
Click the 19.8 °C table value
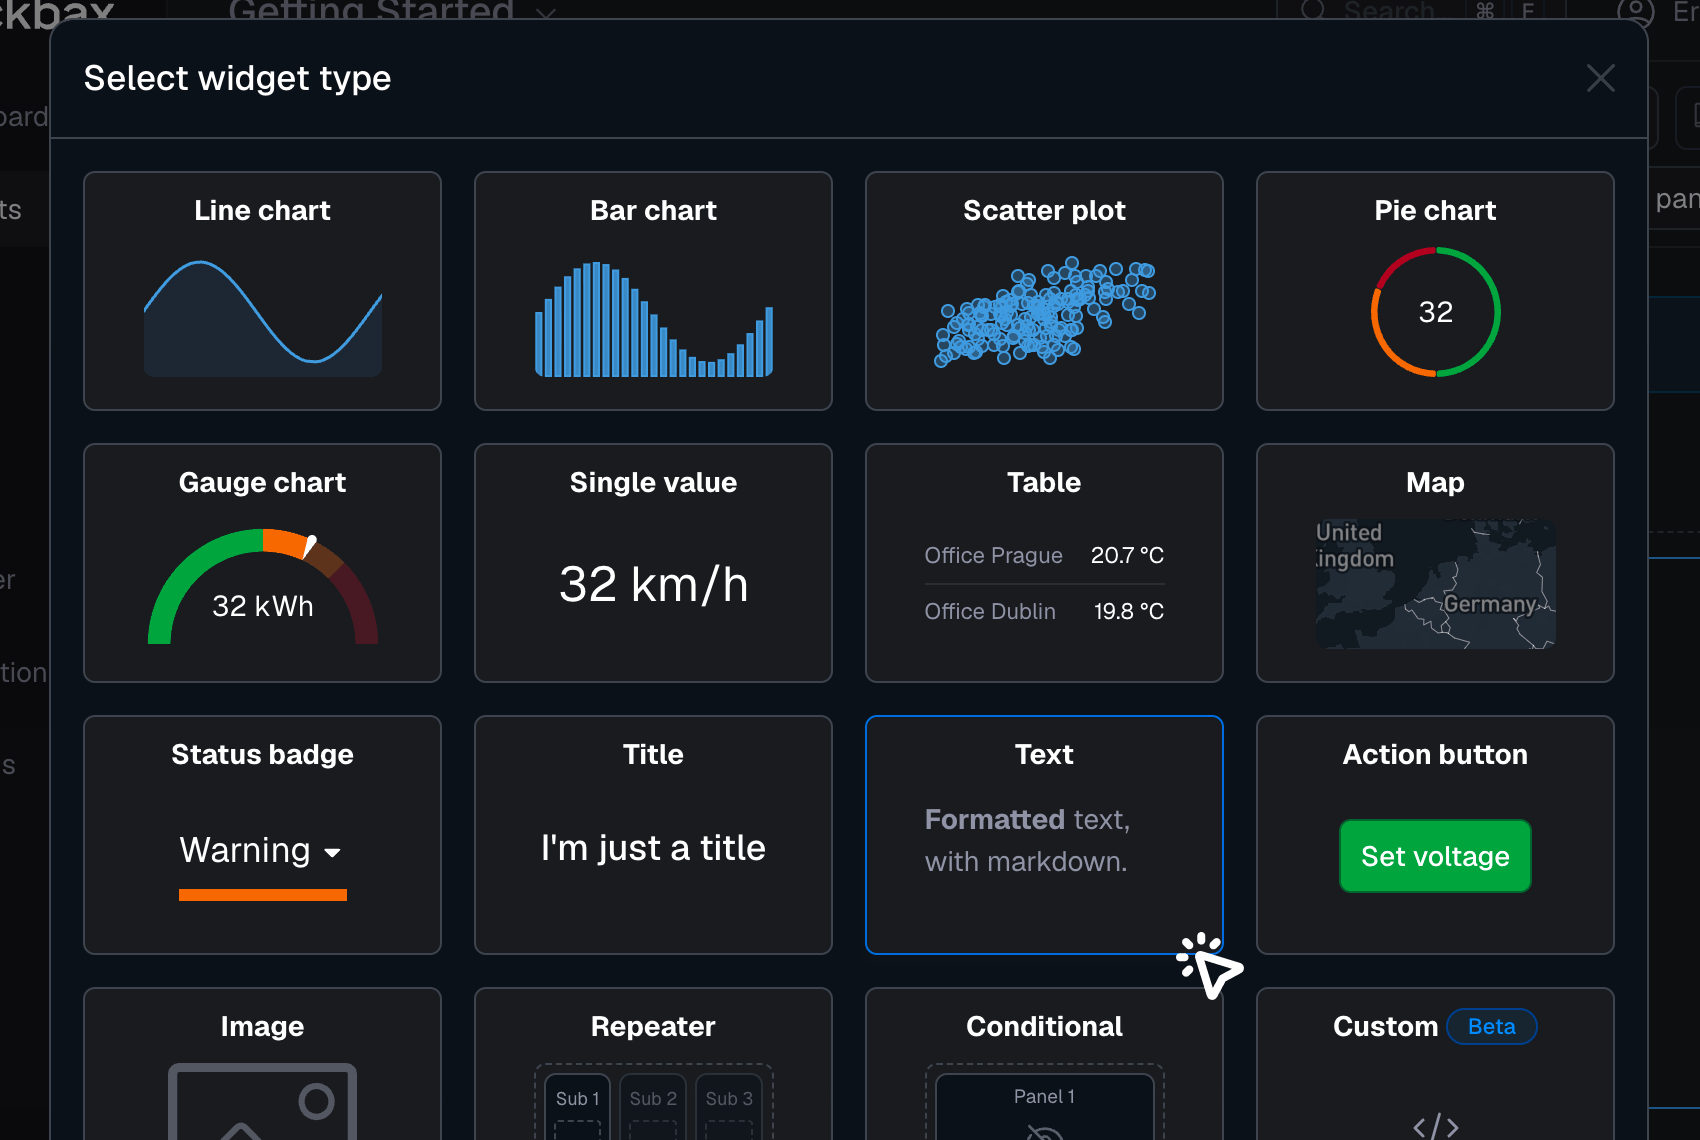tap(1129, 611)
